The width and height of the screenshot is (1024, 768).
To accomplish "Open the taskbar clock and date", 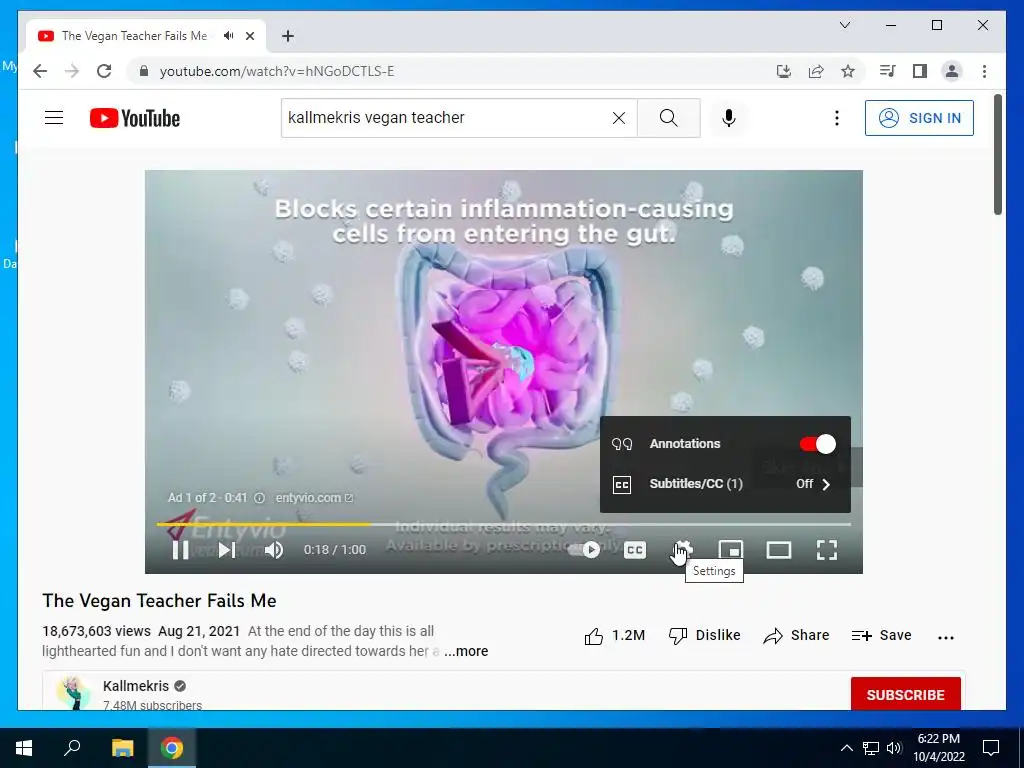I will pos(938,748).
